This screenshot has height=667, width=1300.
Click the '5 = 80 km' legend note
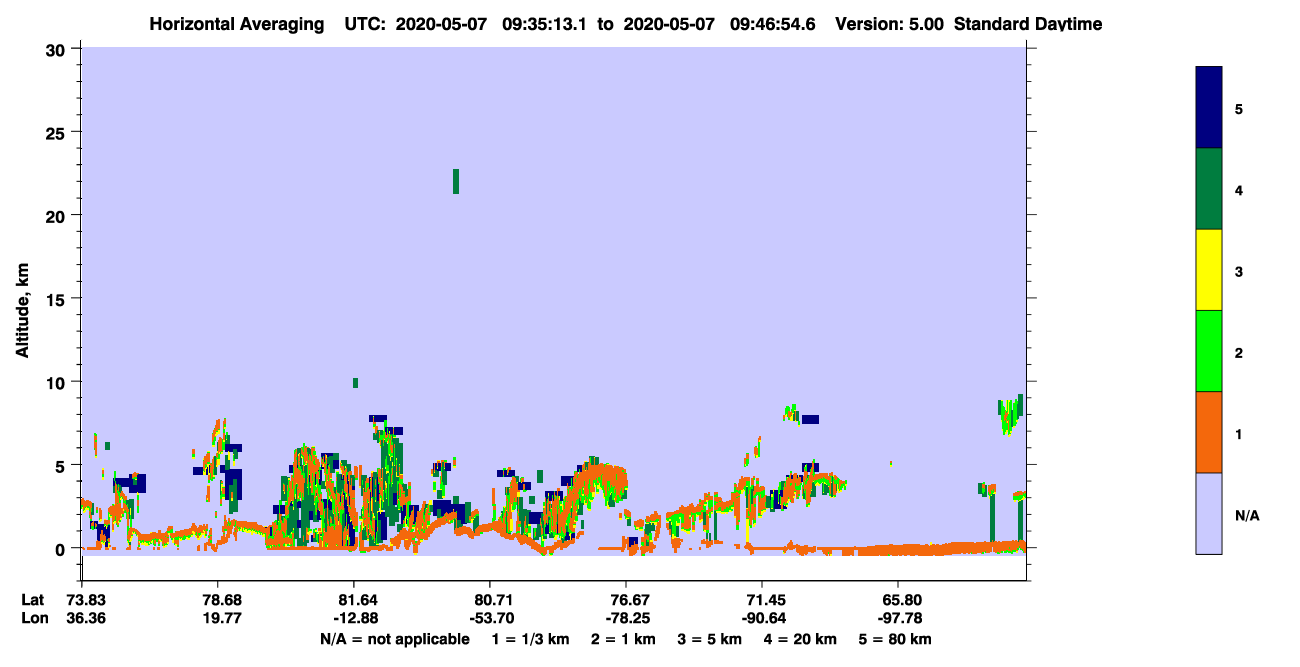[x=897, y=639]
